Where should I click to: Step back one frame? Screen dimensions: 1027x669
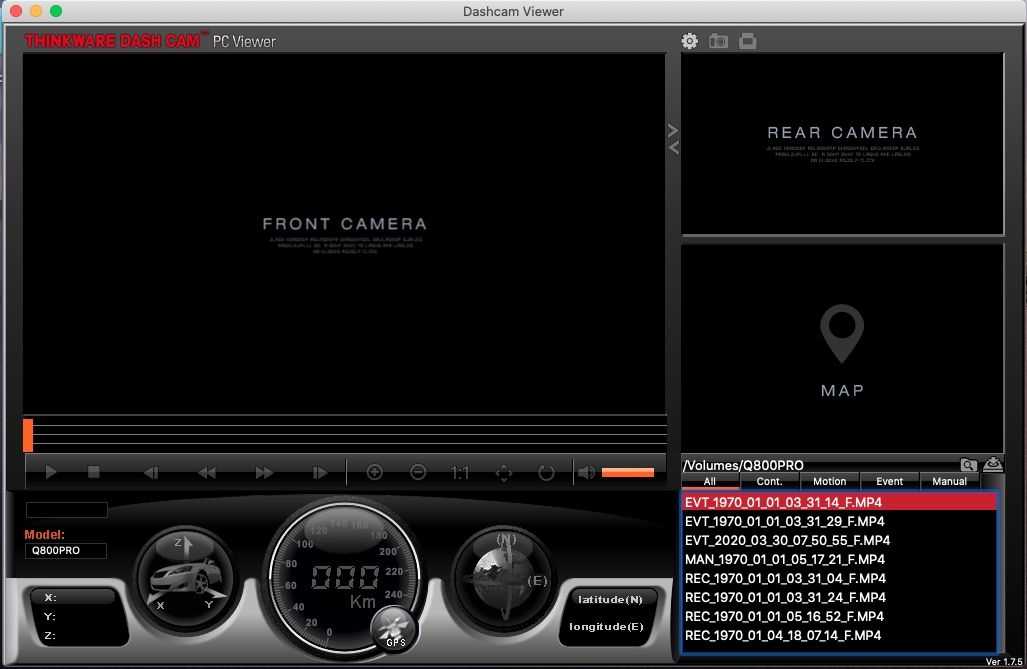point(151,472)
